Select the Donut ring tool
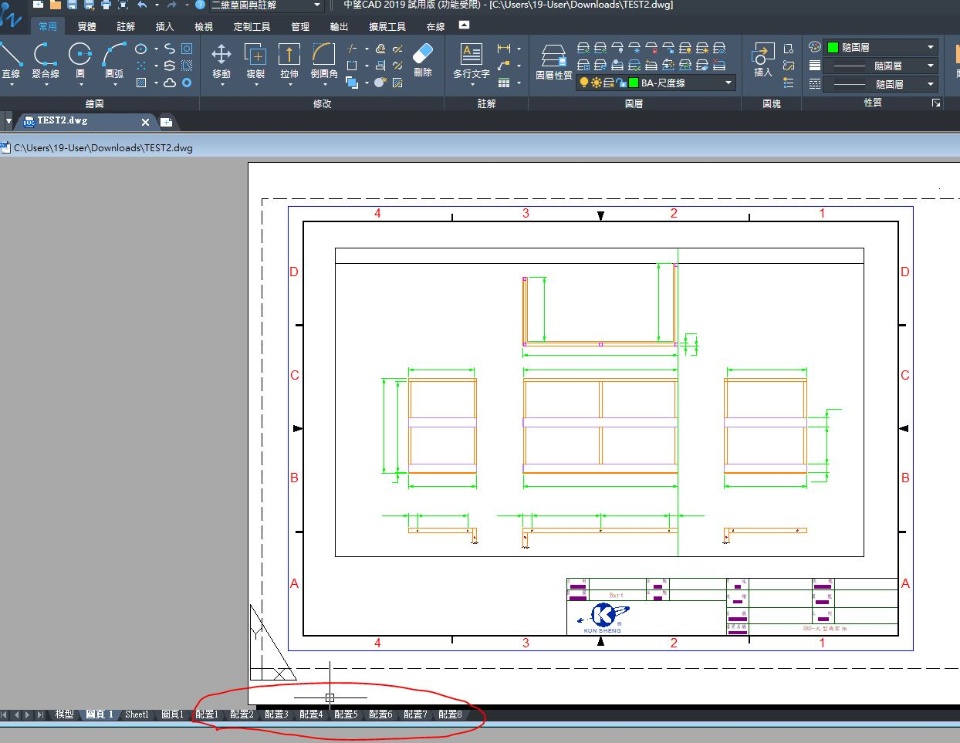 (x=187, y=82)
